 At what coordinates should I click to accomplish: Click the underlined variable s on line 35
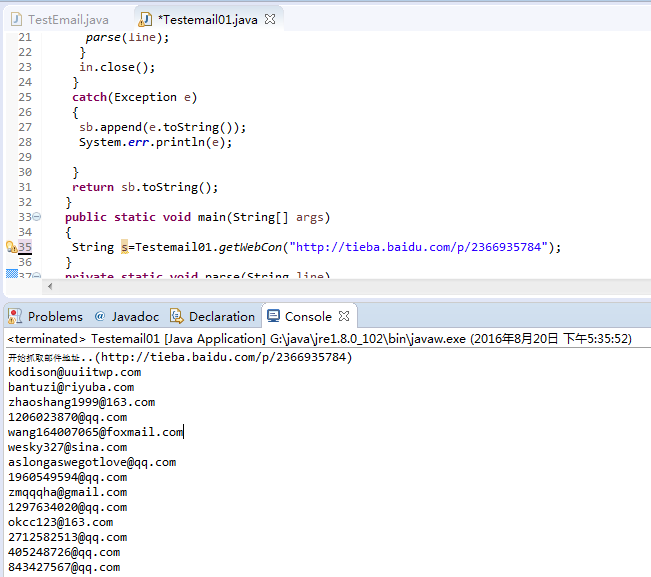point(124,247)
